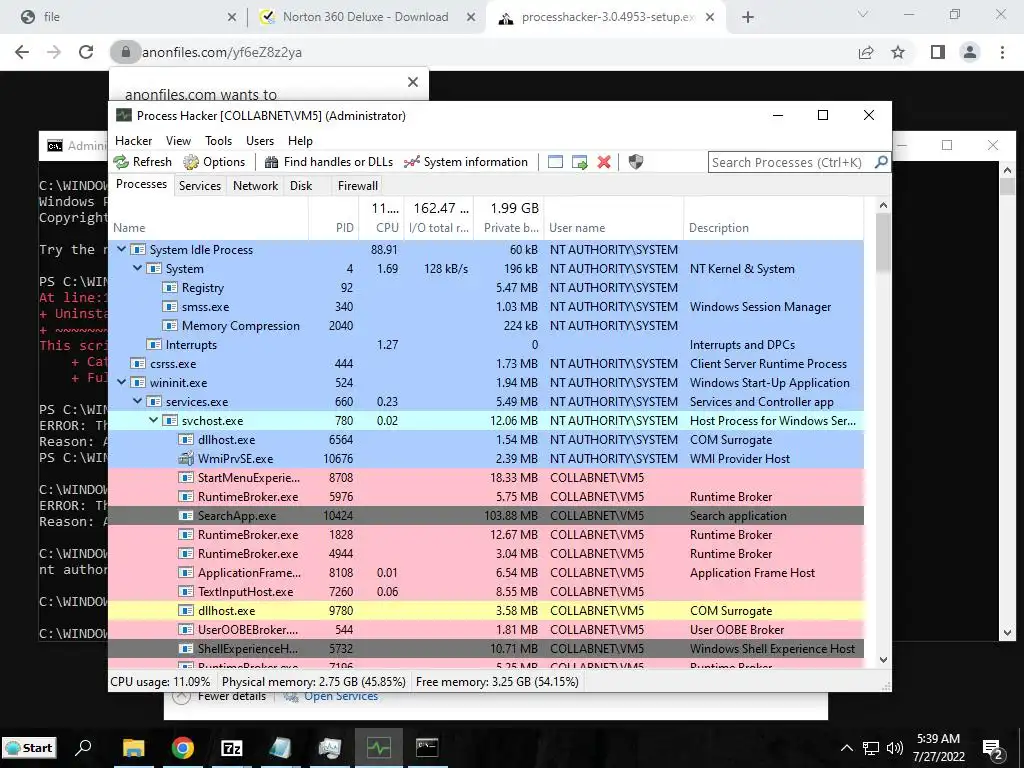Switch to the Firewall tab
This screenshot has width=1024, height=768.
coord(357,185)
